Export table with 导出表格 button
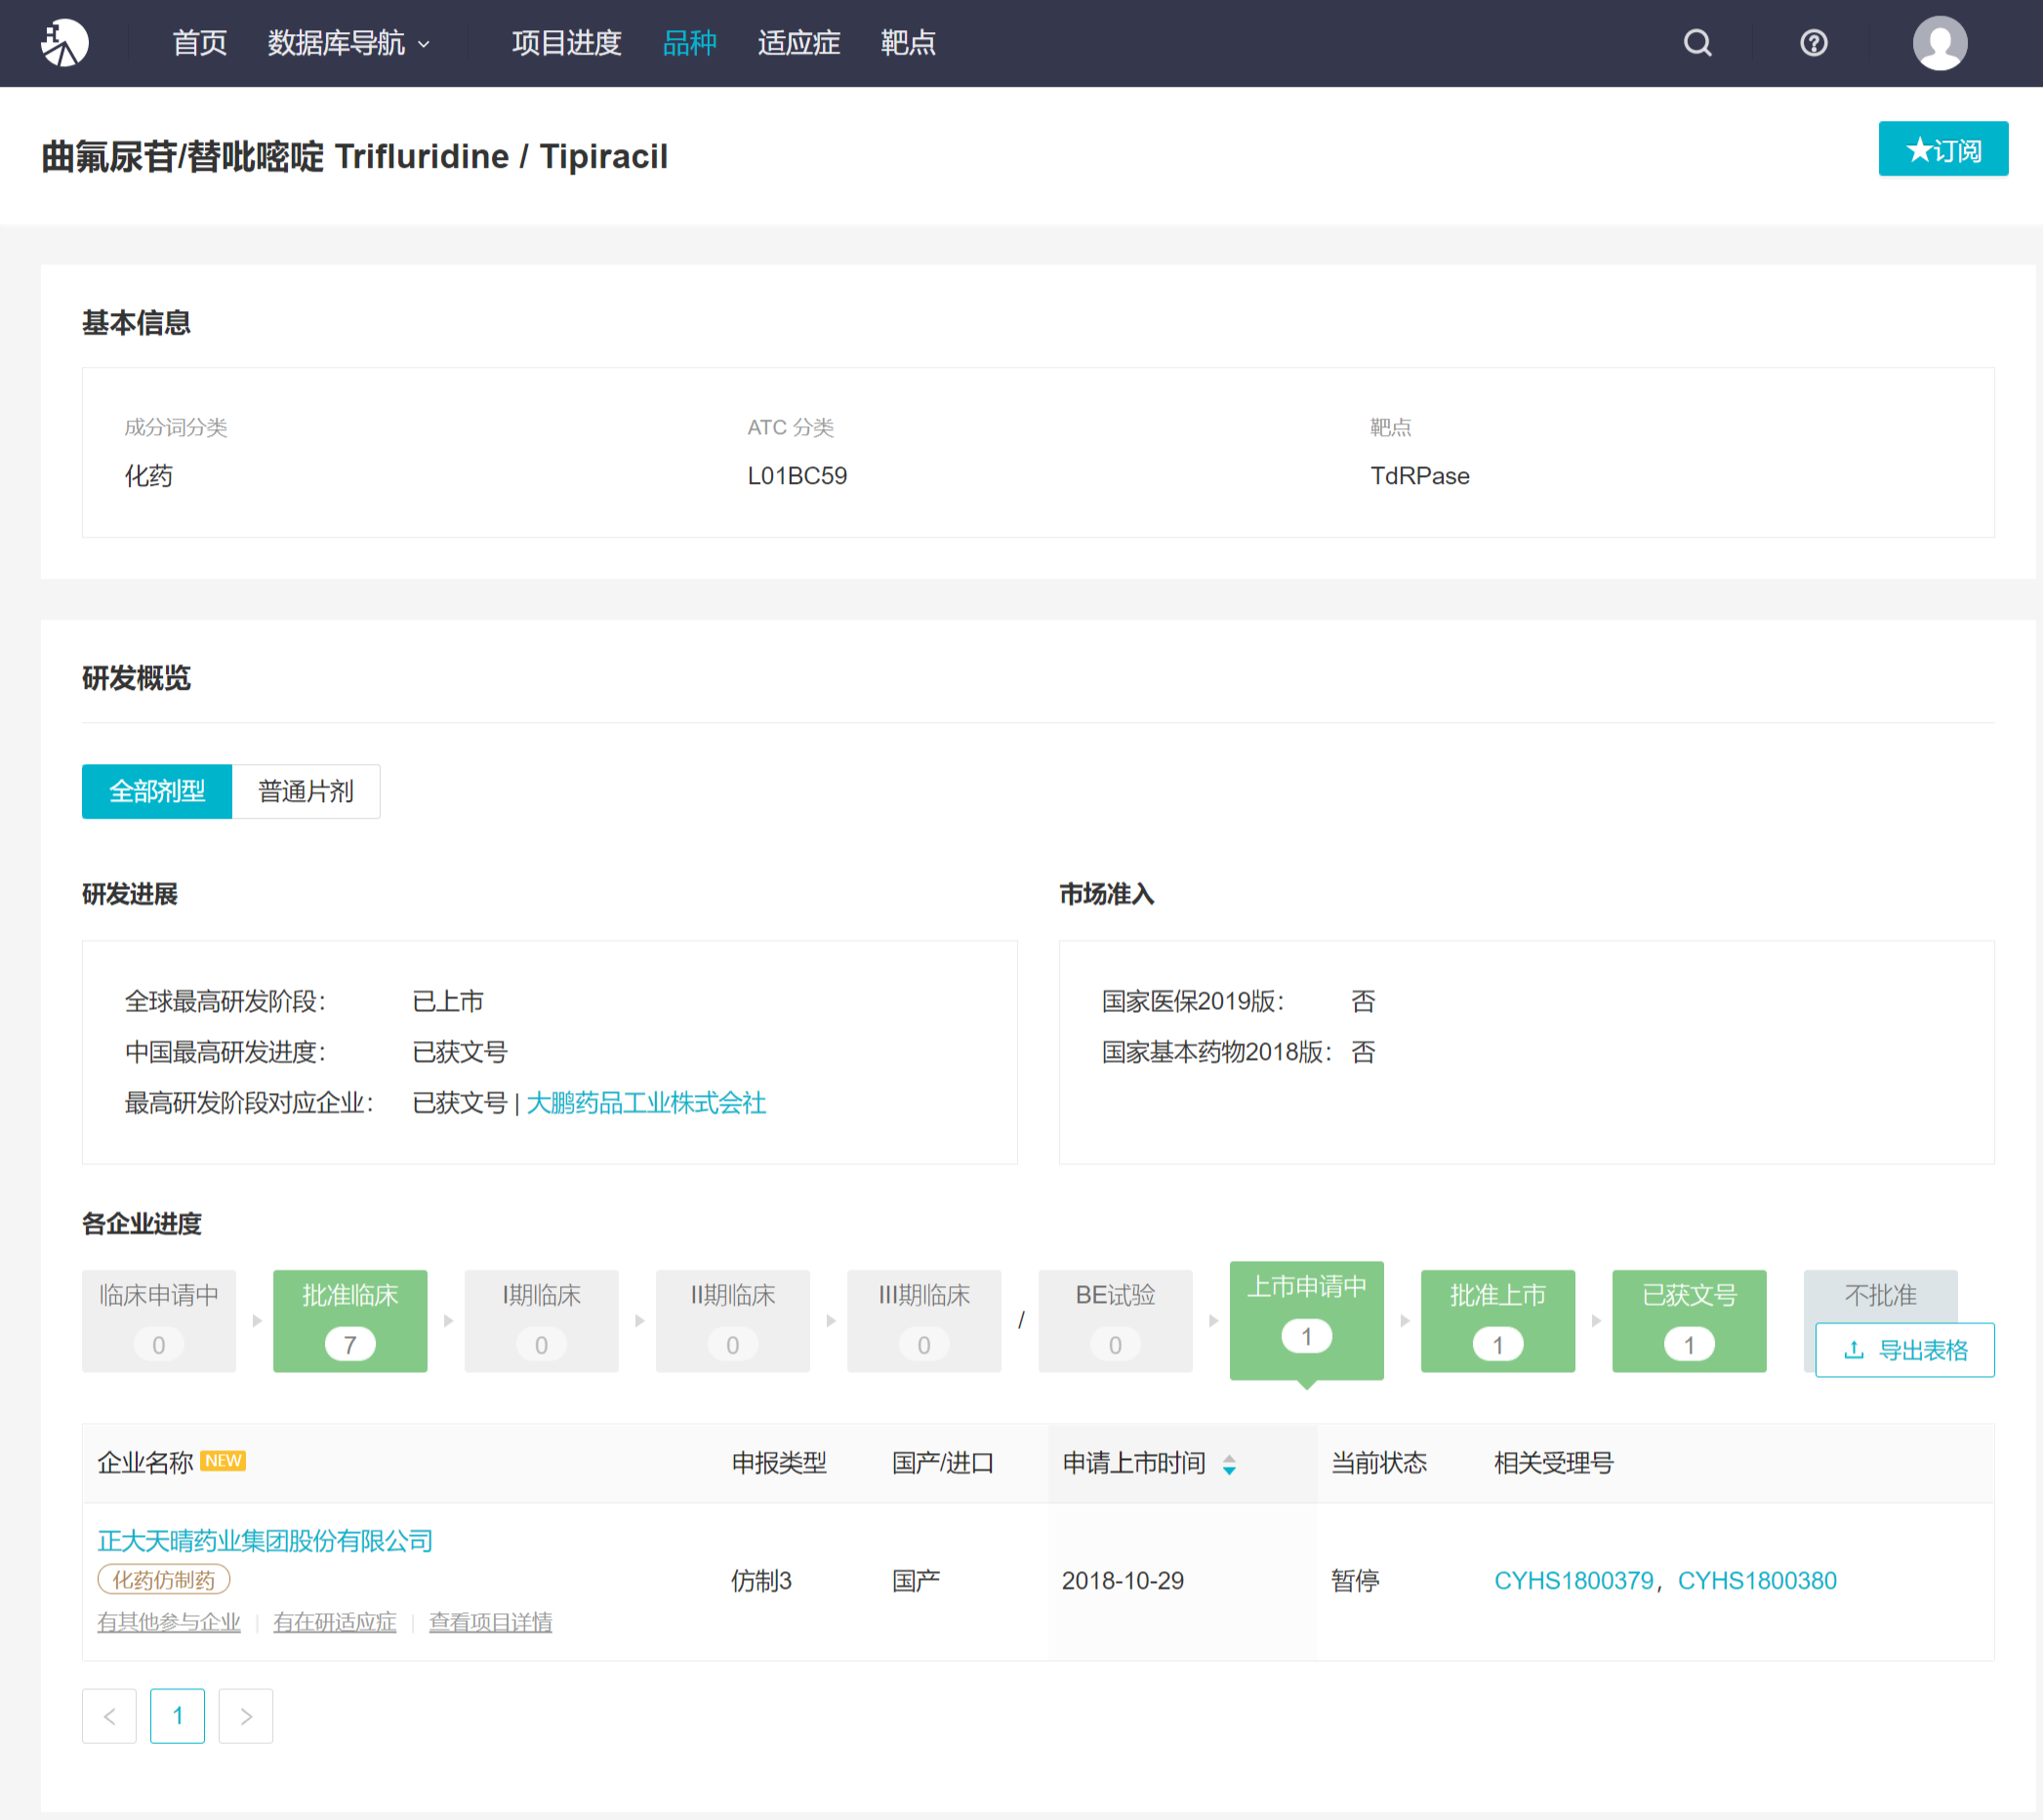 point(1904,1350)
